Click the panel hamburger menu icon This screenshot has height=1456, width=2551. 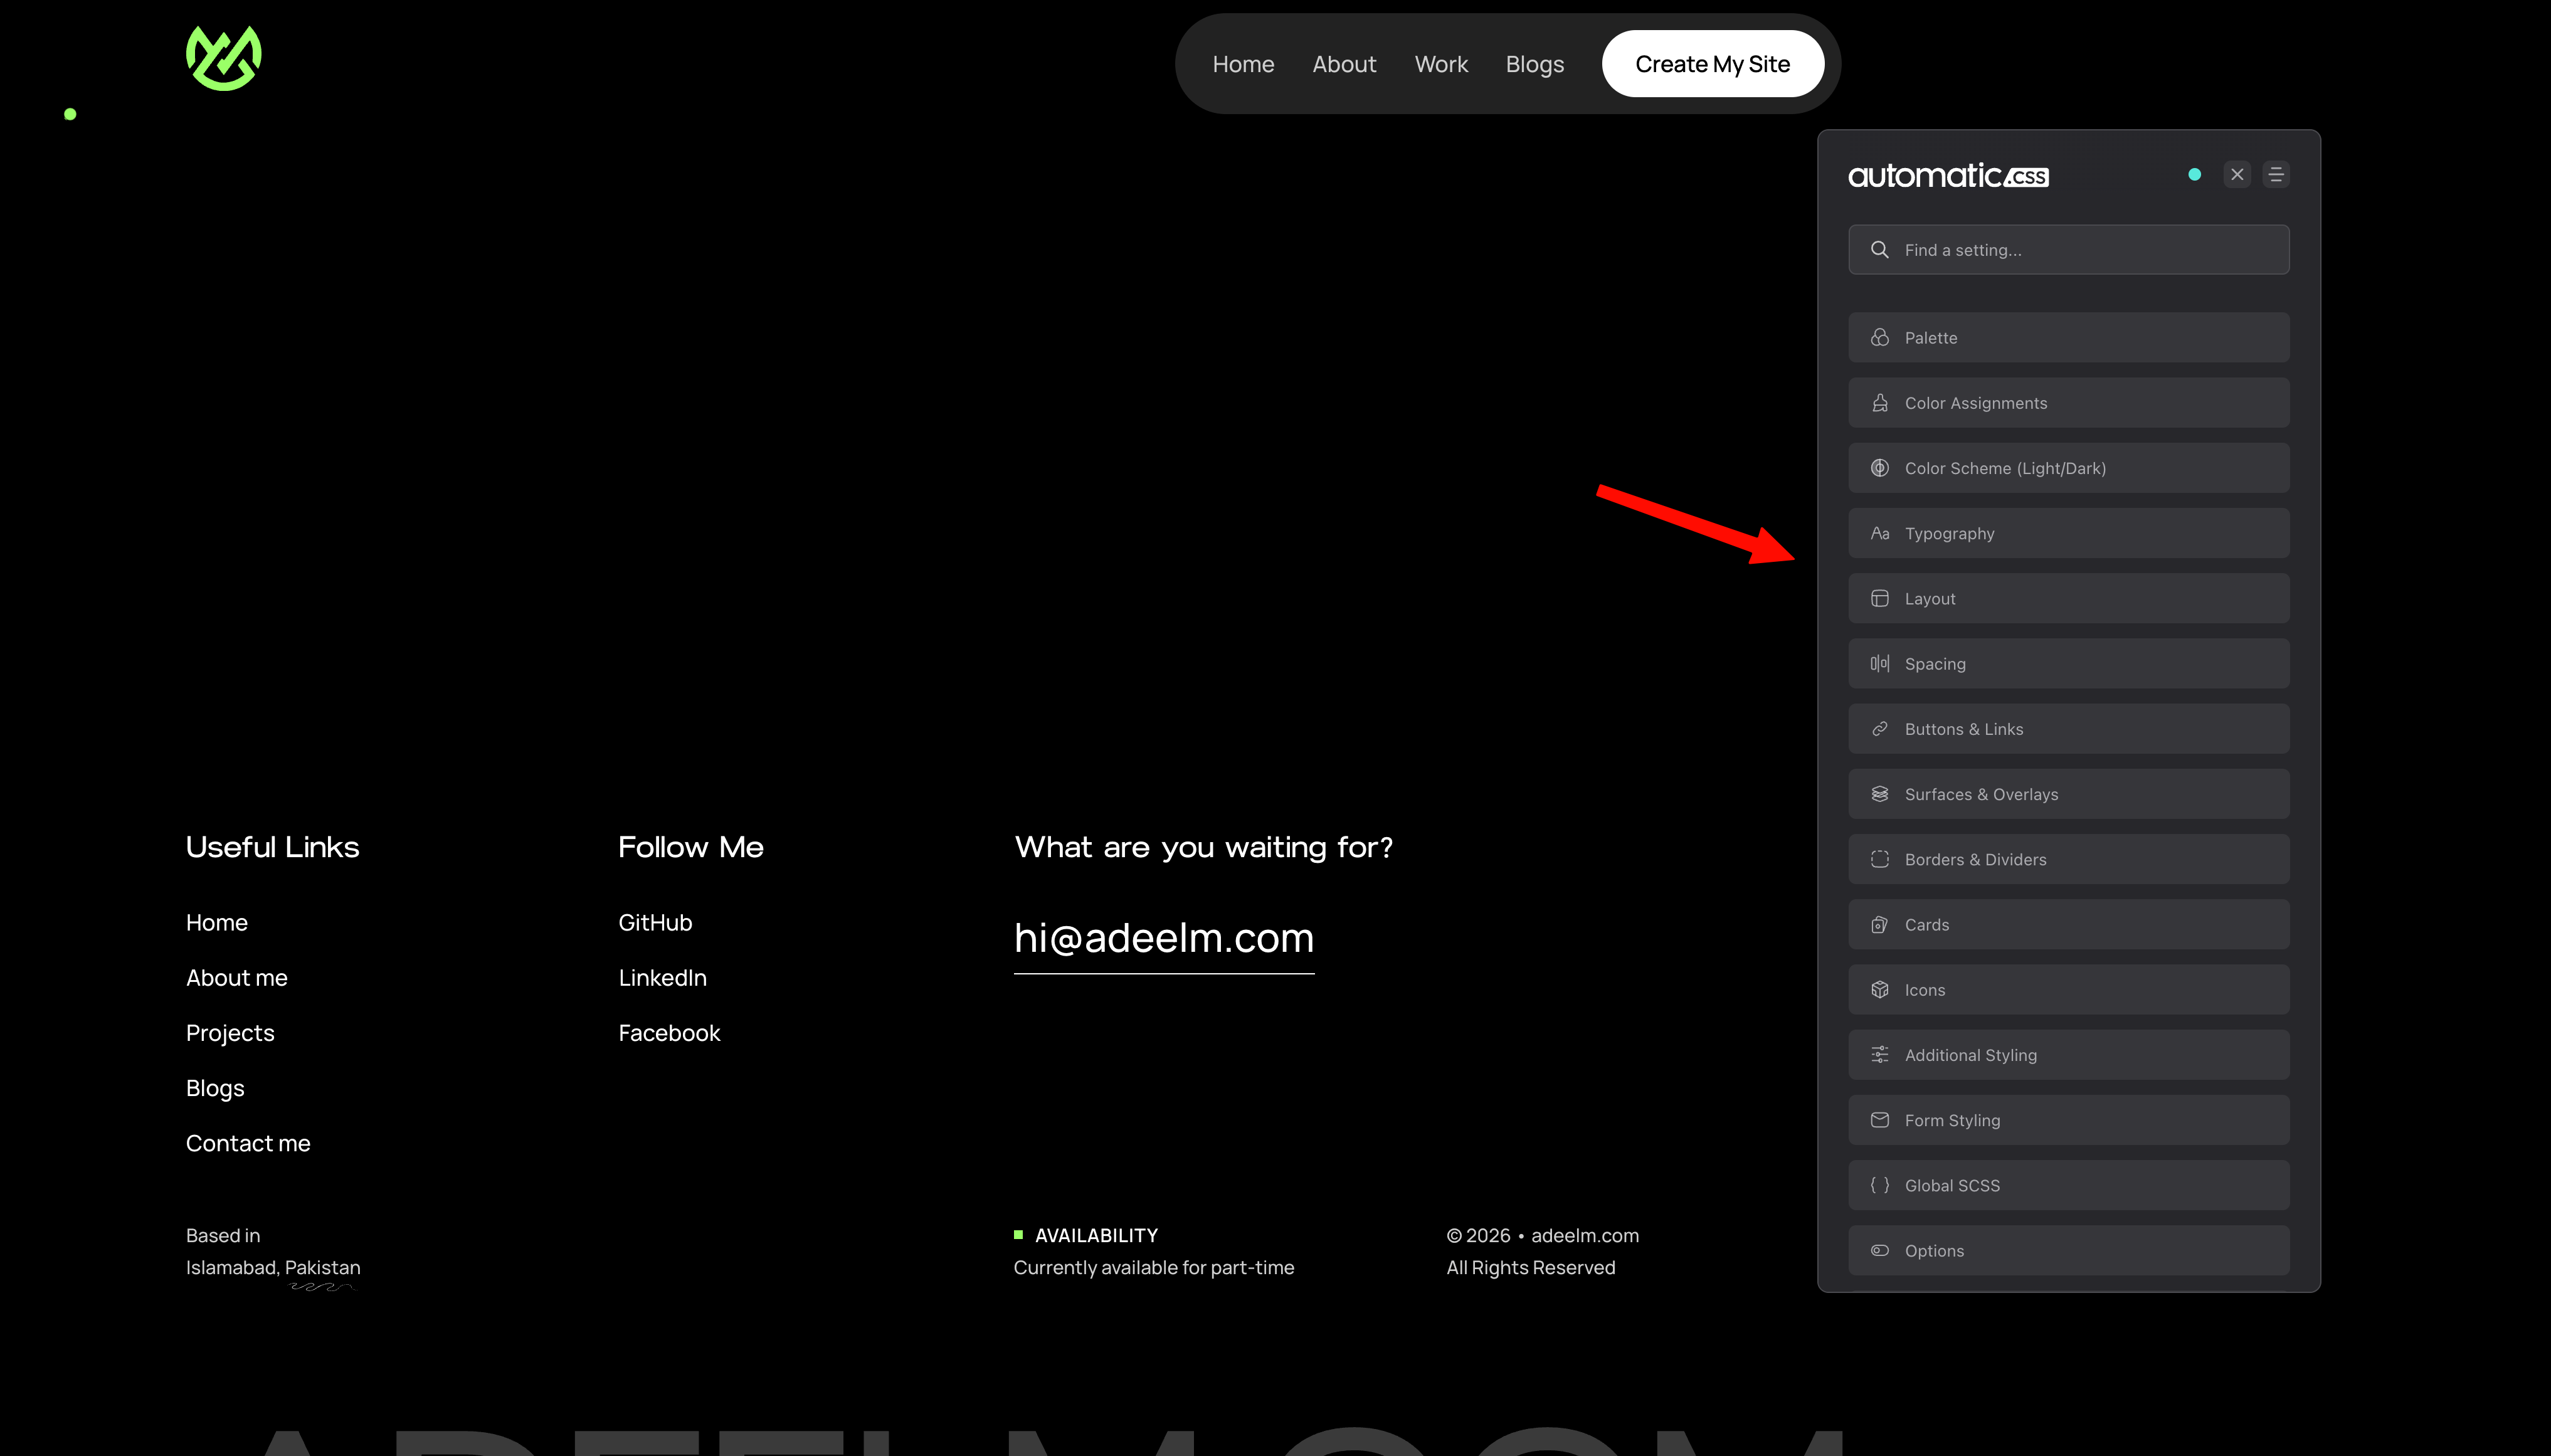click(x=2276, y=175)
